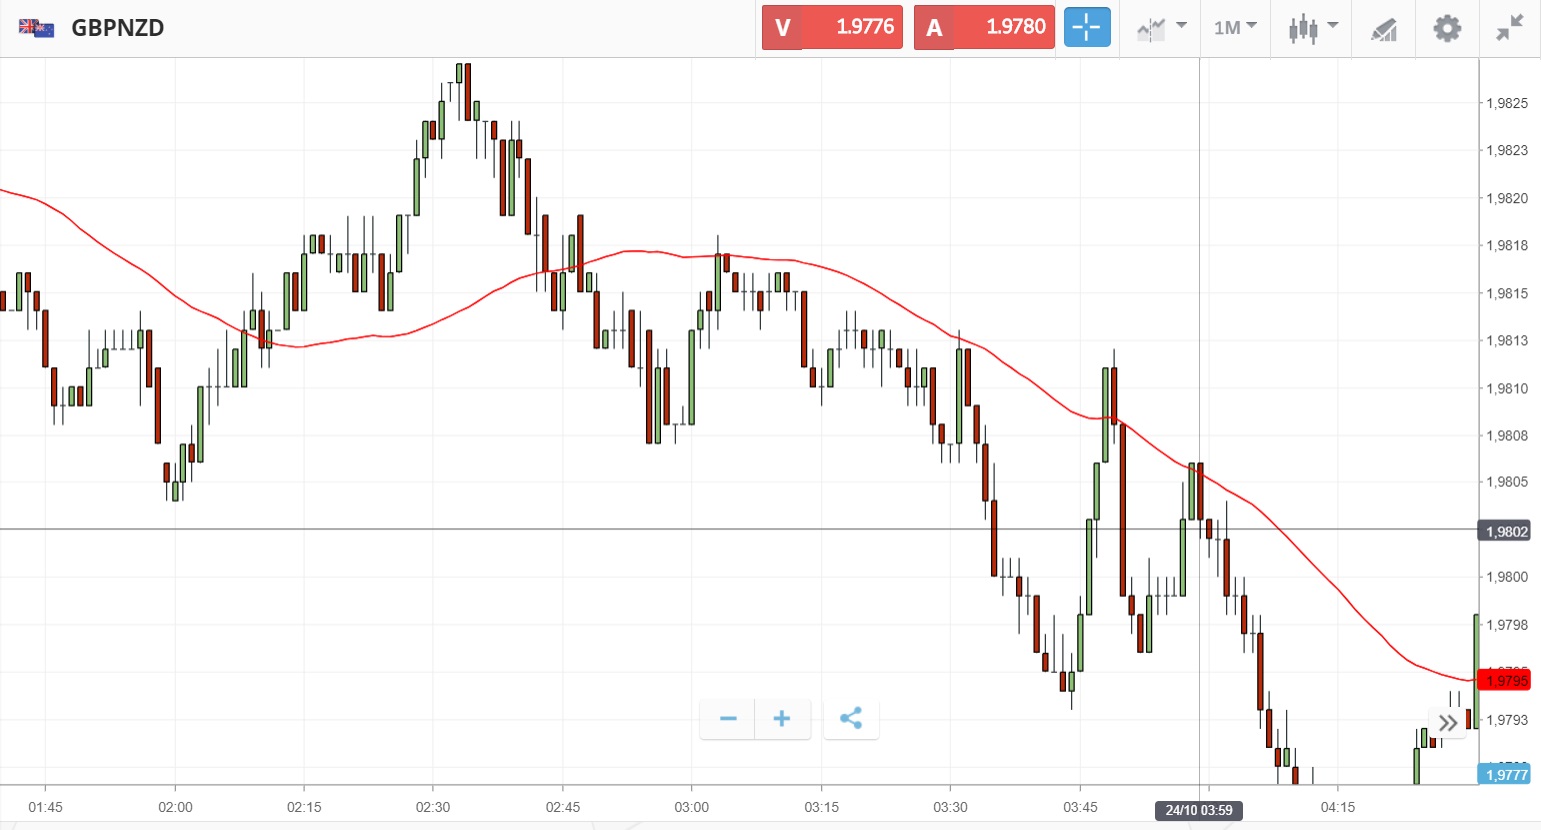Click the GBPNZD flag icon
Screen dimensions: 1541x830
(x=36, y=28)
